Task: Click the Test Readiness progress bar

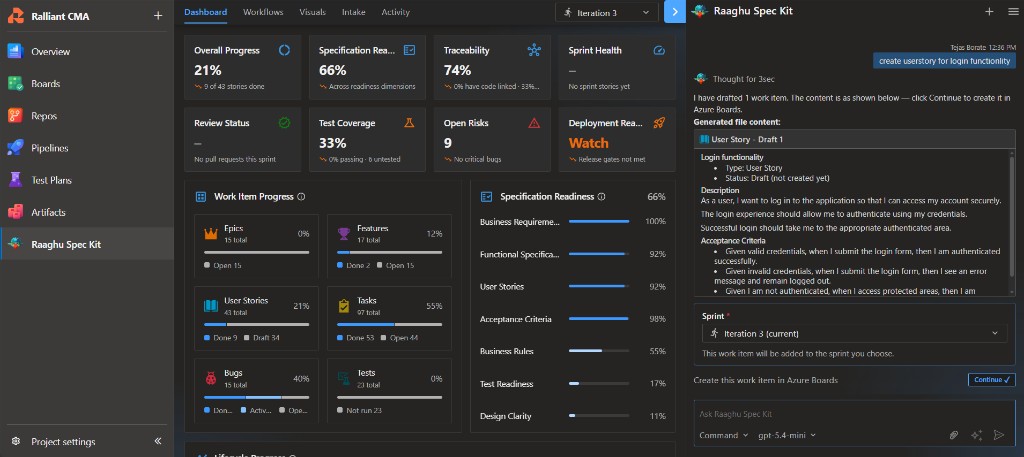Action: (599, 383)
